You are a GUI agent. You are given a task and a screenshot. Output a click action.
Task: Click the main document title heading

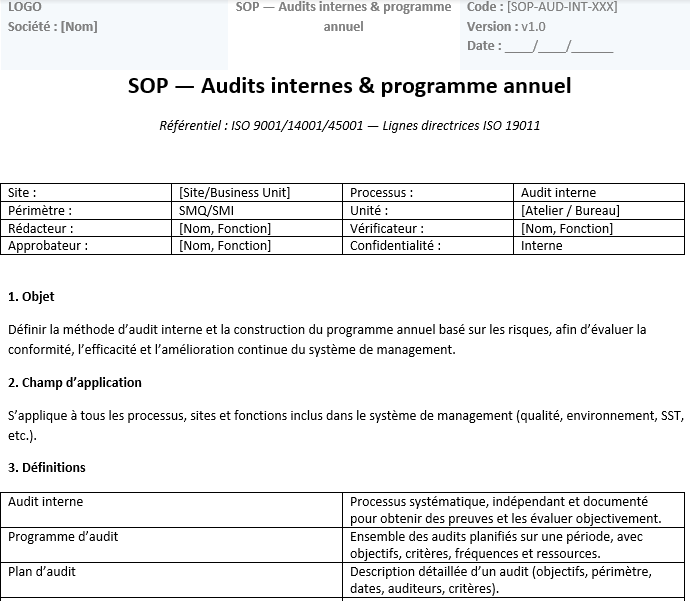pos(350,86)
